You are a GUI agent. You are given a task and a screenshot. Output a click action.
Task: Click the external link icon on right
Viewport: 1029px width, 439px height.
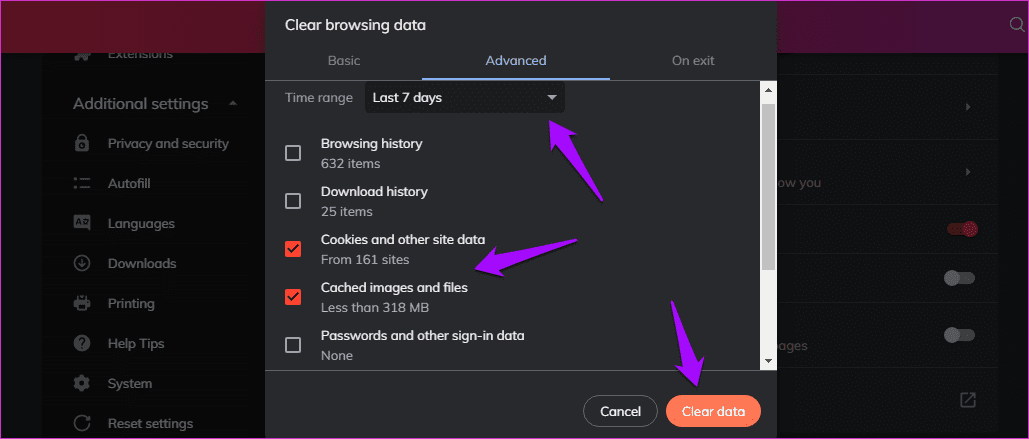[967, 400]
